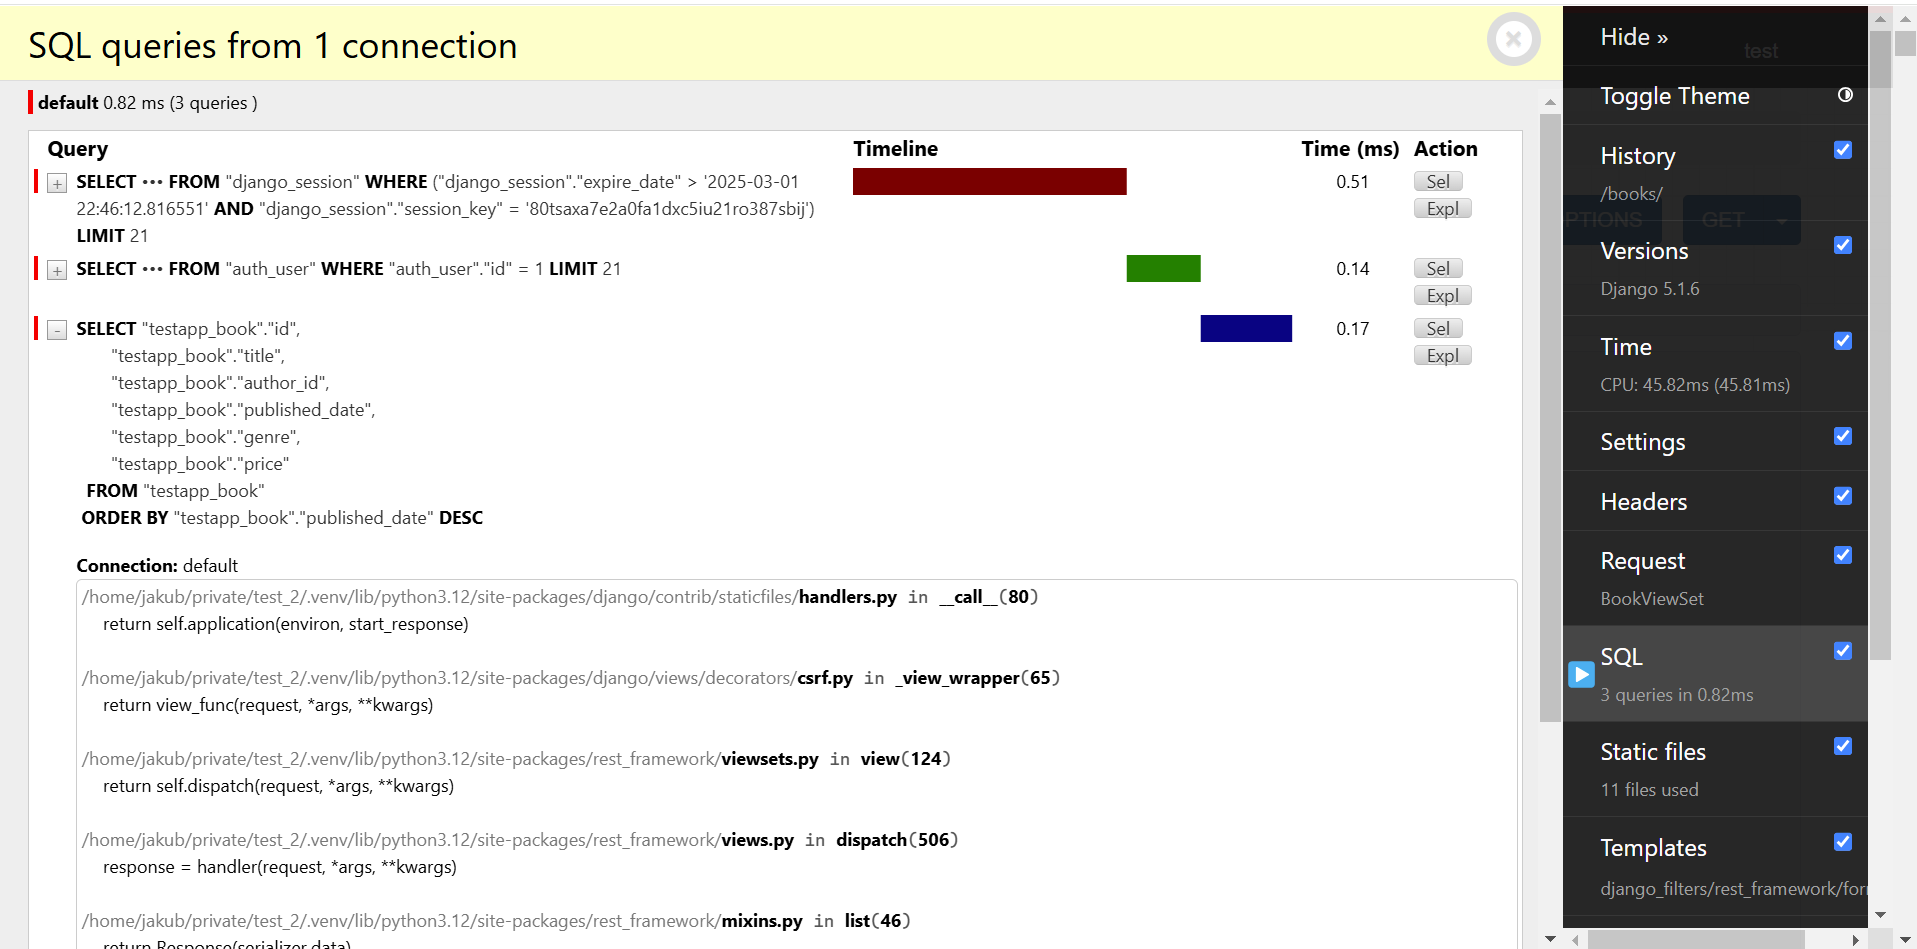Click the dark red timeline bar

click(x=989, y=181)
